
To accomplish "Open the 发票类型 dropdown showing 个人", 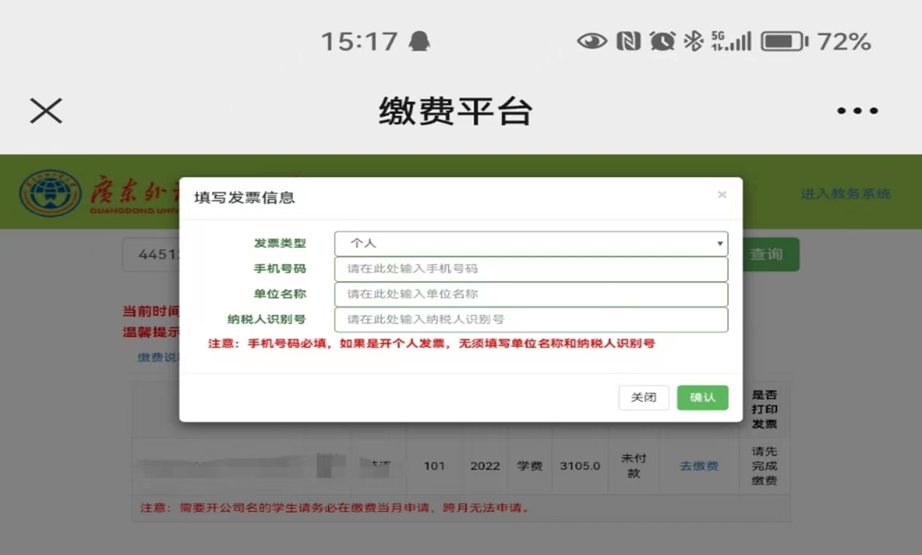I will [x=530, y=243].
